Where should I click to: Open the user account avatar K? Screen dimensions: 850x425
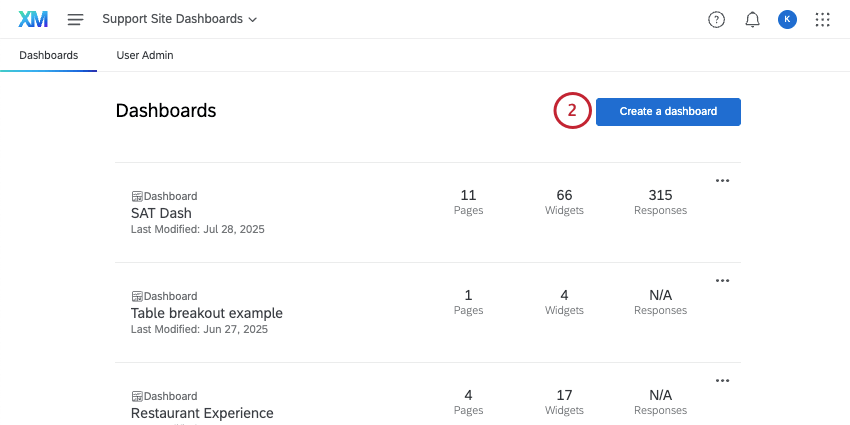pos(787,19)
